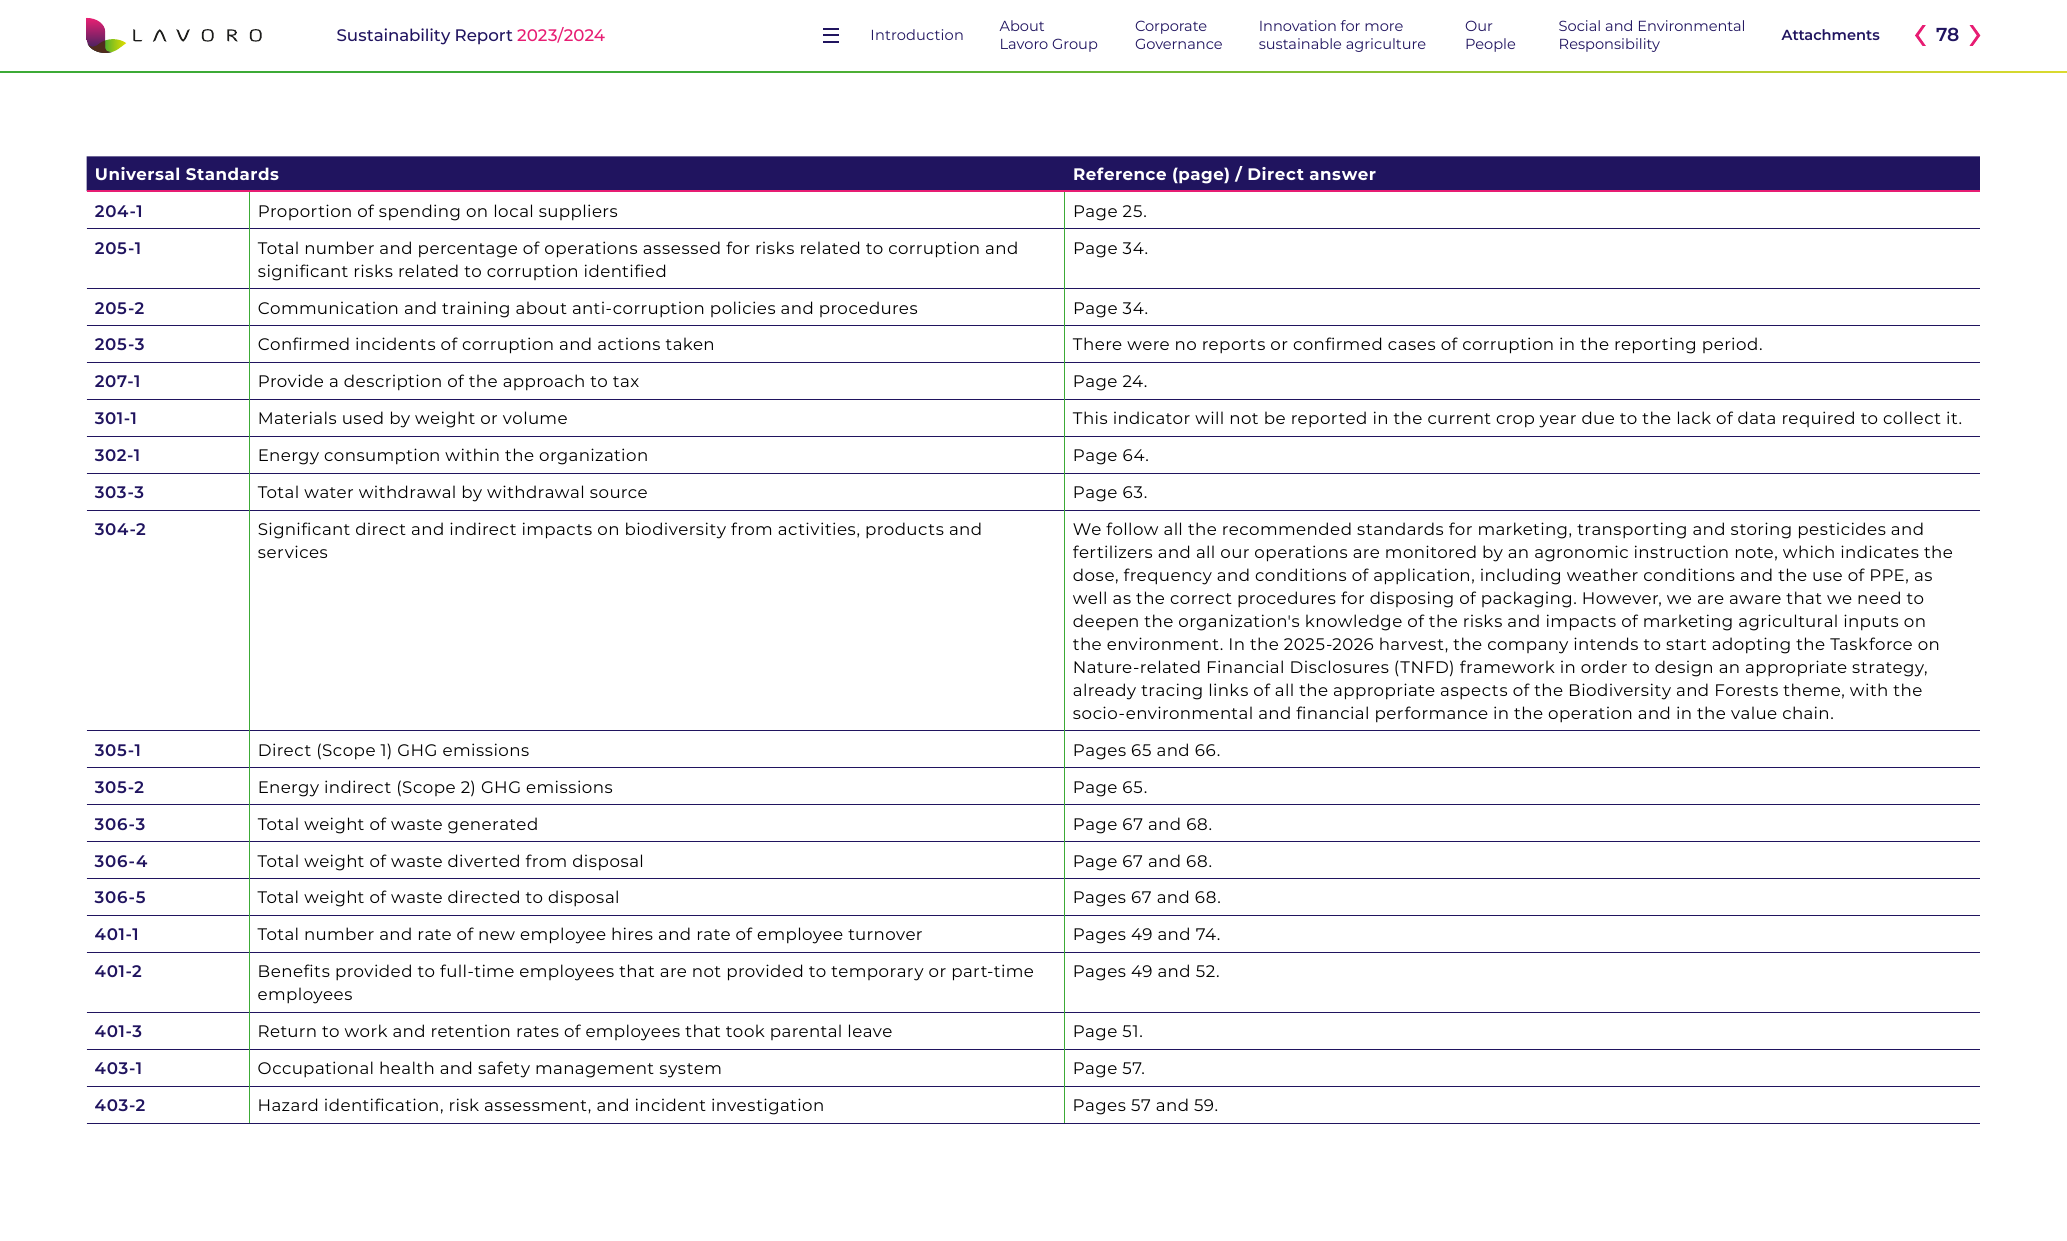Image resolution: width=2067 pixels, height=1241 pixels.
Task: Click 'Pages 65 and 66.' reference
Action: click(1146, 750)
